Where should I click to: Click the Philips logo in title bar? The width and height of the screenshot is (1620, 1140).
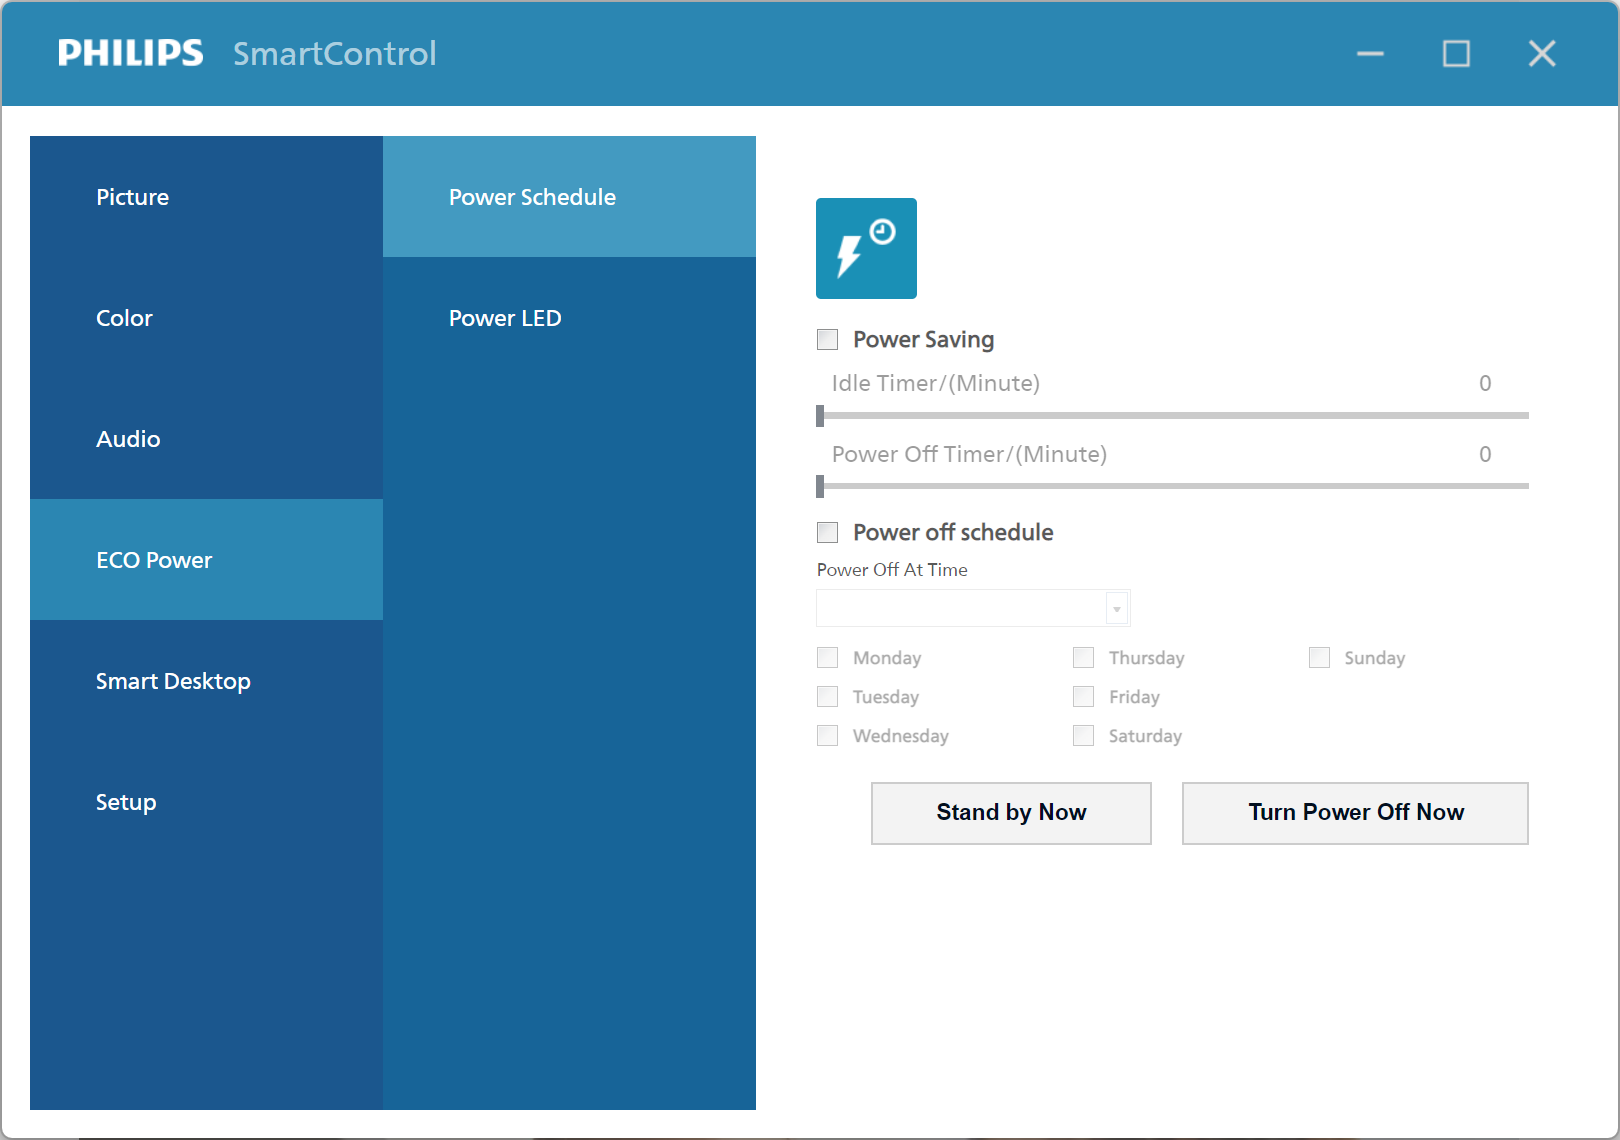(x=130, y=53)
